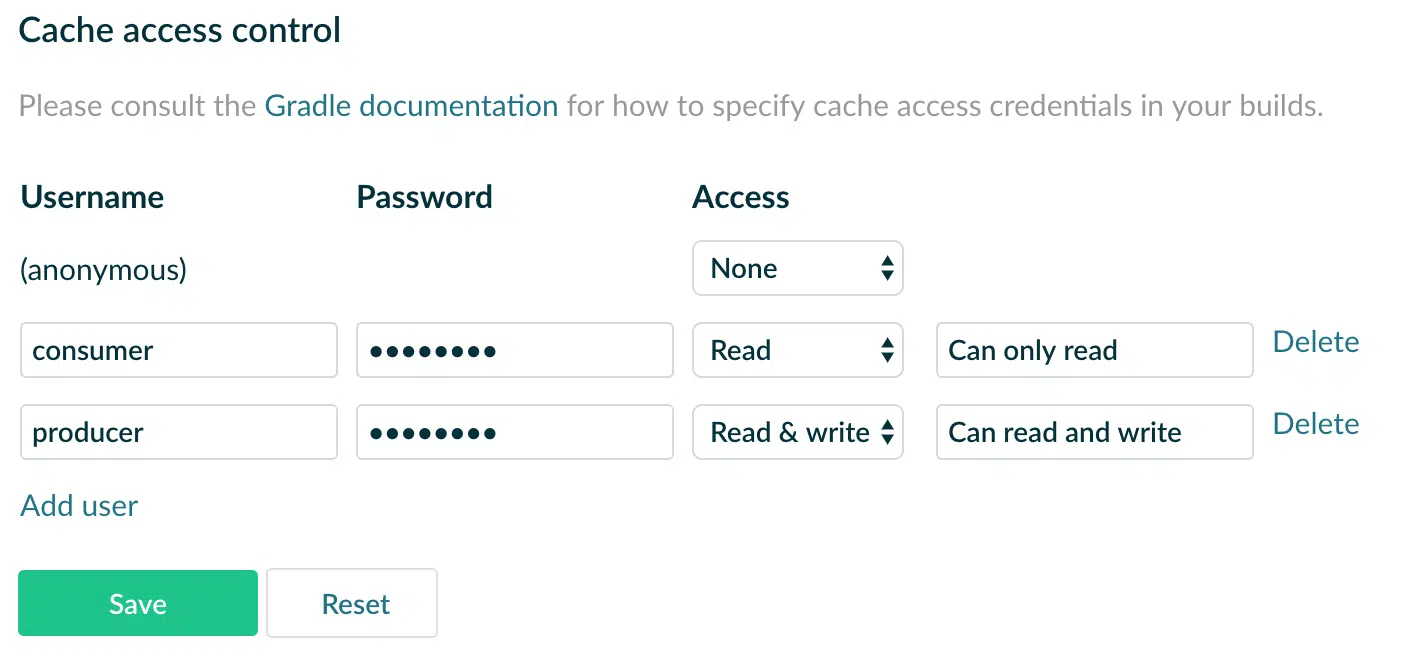This screenshot has height=662, width=1412.
Task: Click the Access column heading
Action: (741, 197)
